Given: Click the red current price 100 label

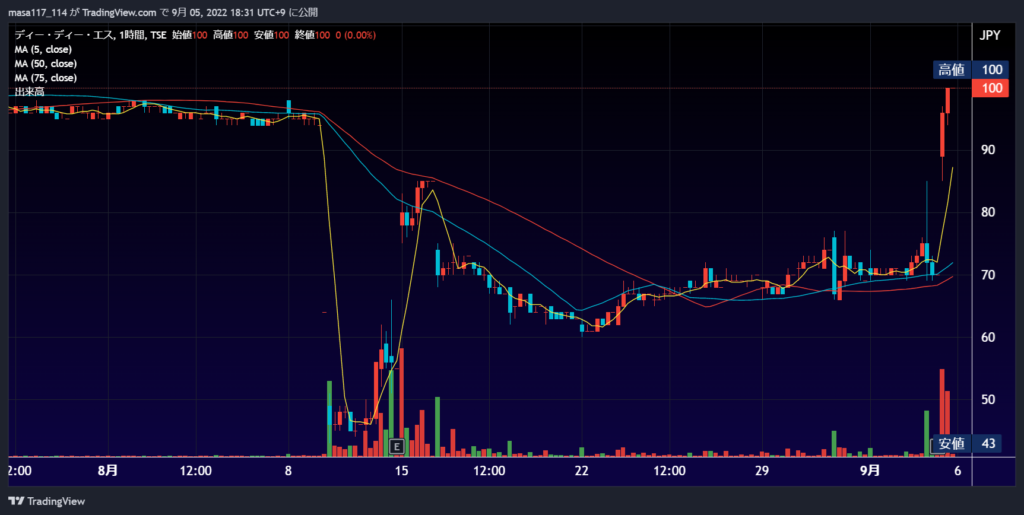Looking at the screenshot, I should point(990,88).
